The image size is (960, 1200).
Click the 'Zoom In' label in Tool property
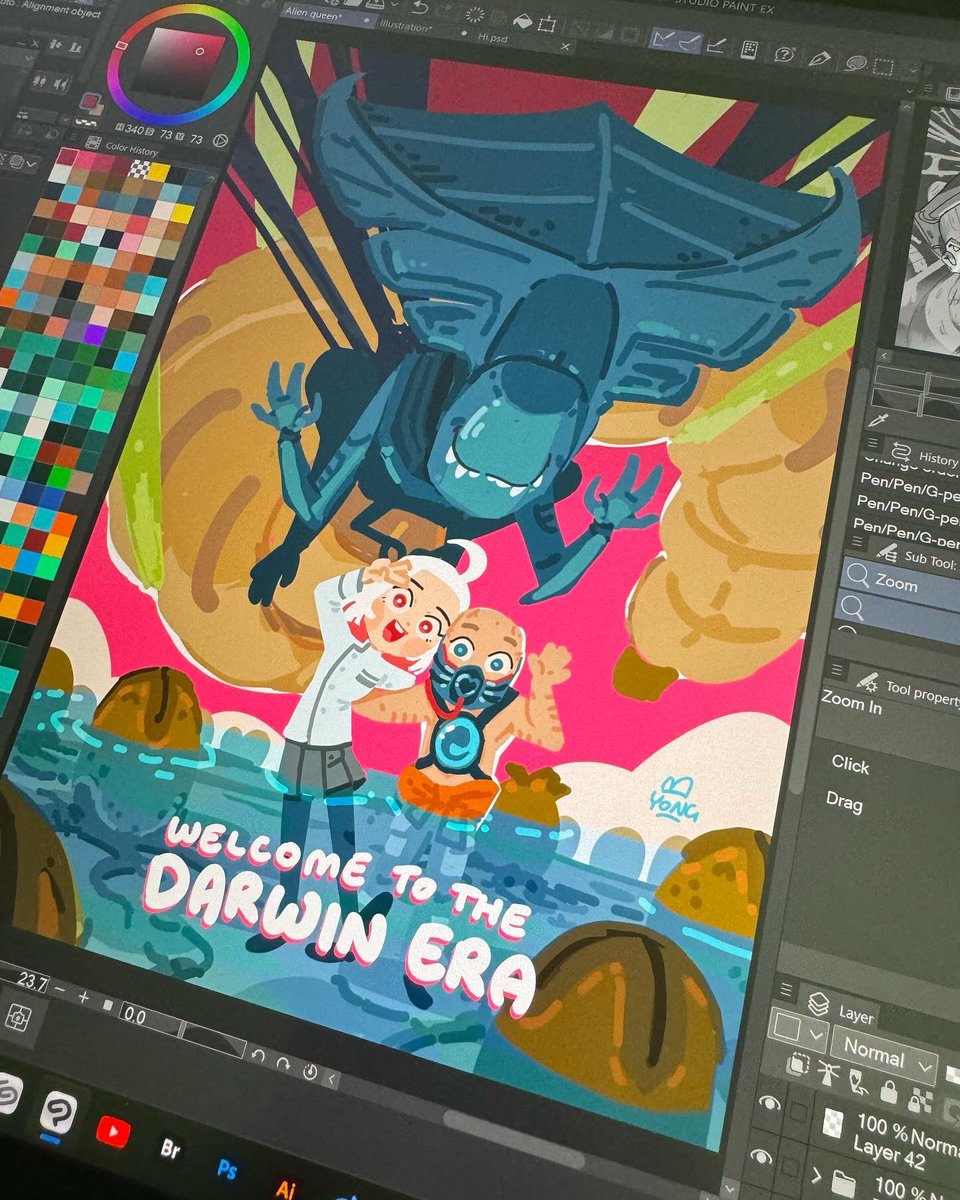851,702
